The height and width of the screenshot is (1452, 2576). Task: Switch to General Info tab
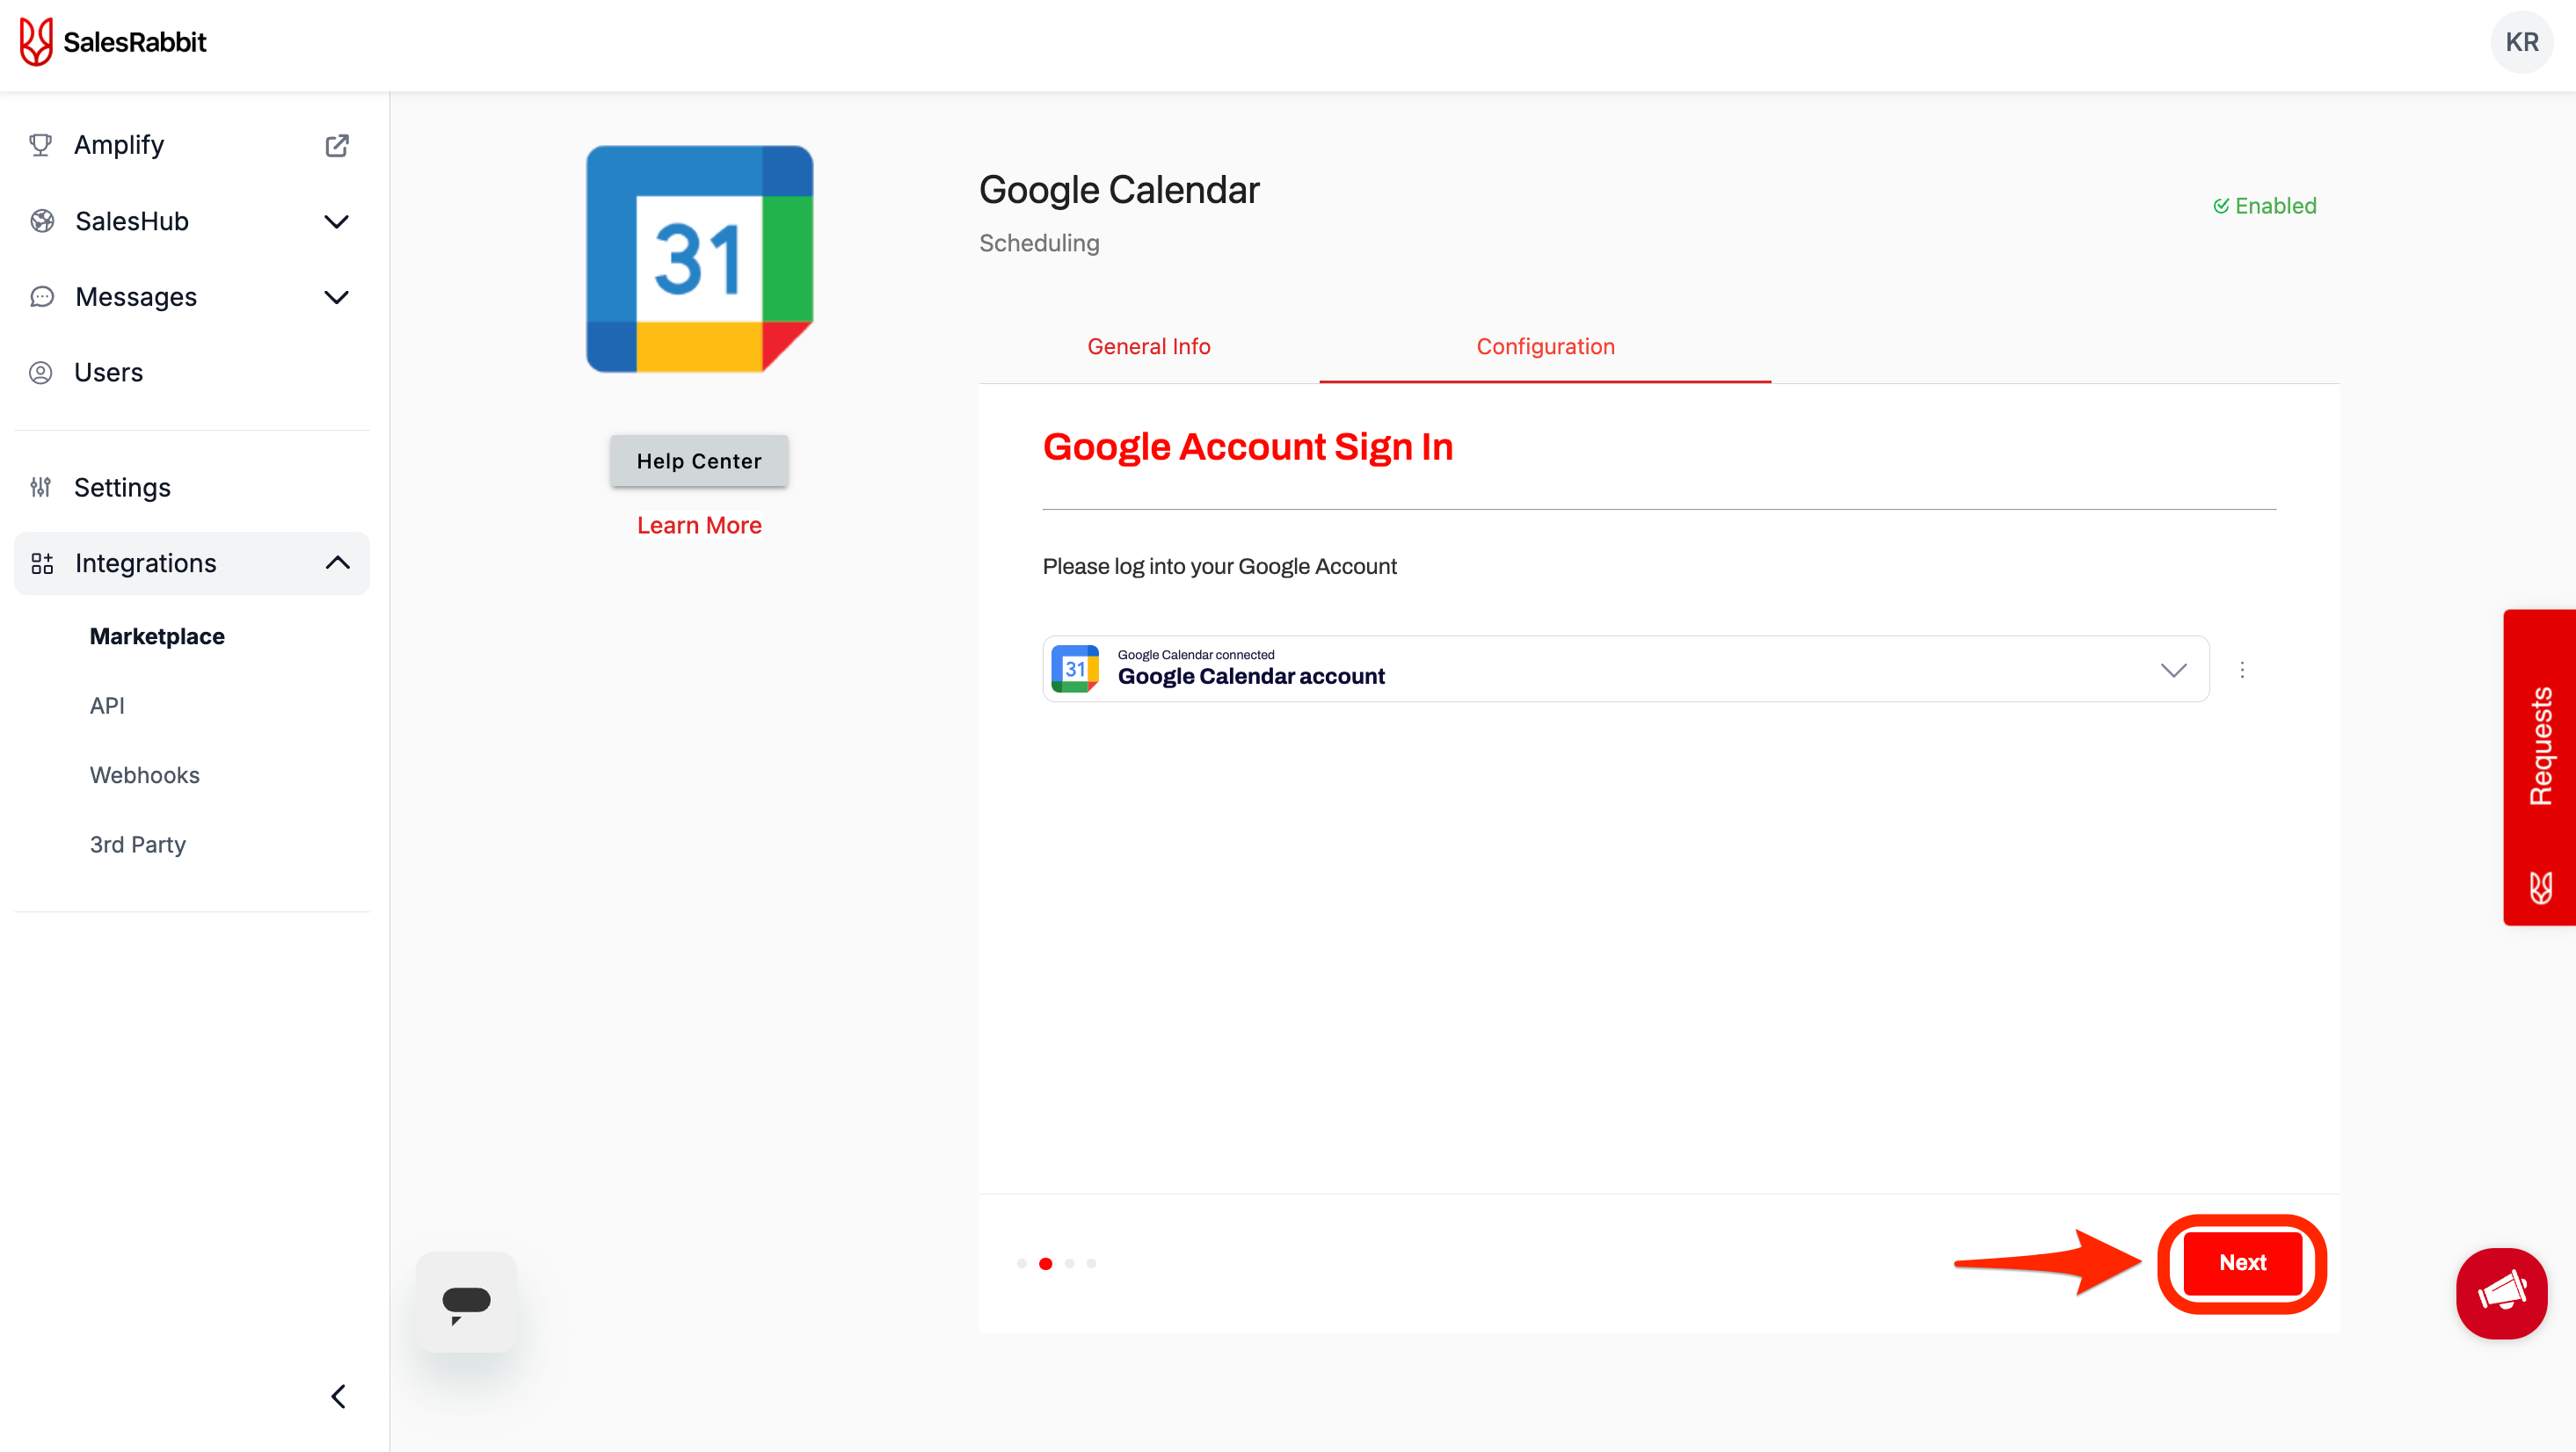[1148, 346]
